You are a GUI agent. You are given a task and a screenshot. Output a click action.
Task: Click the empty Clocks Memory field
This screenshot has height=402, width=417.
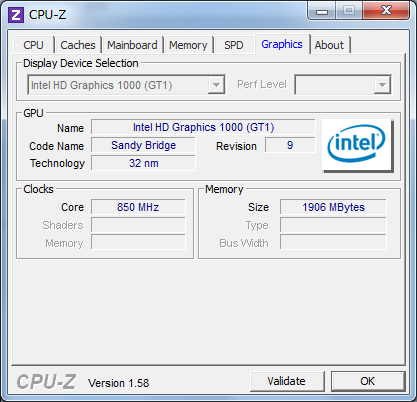tap(138, 243)
